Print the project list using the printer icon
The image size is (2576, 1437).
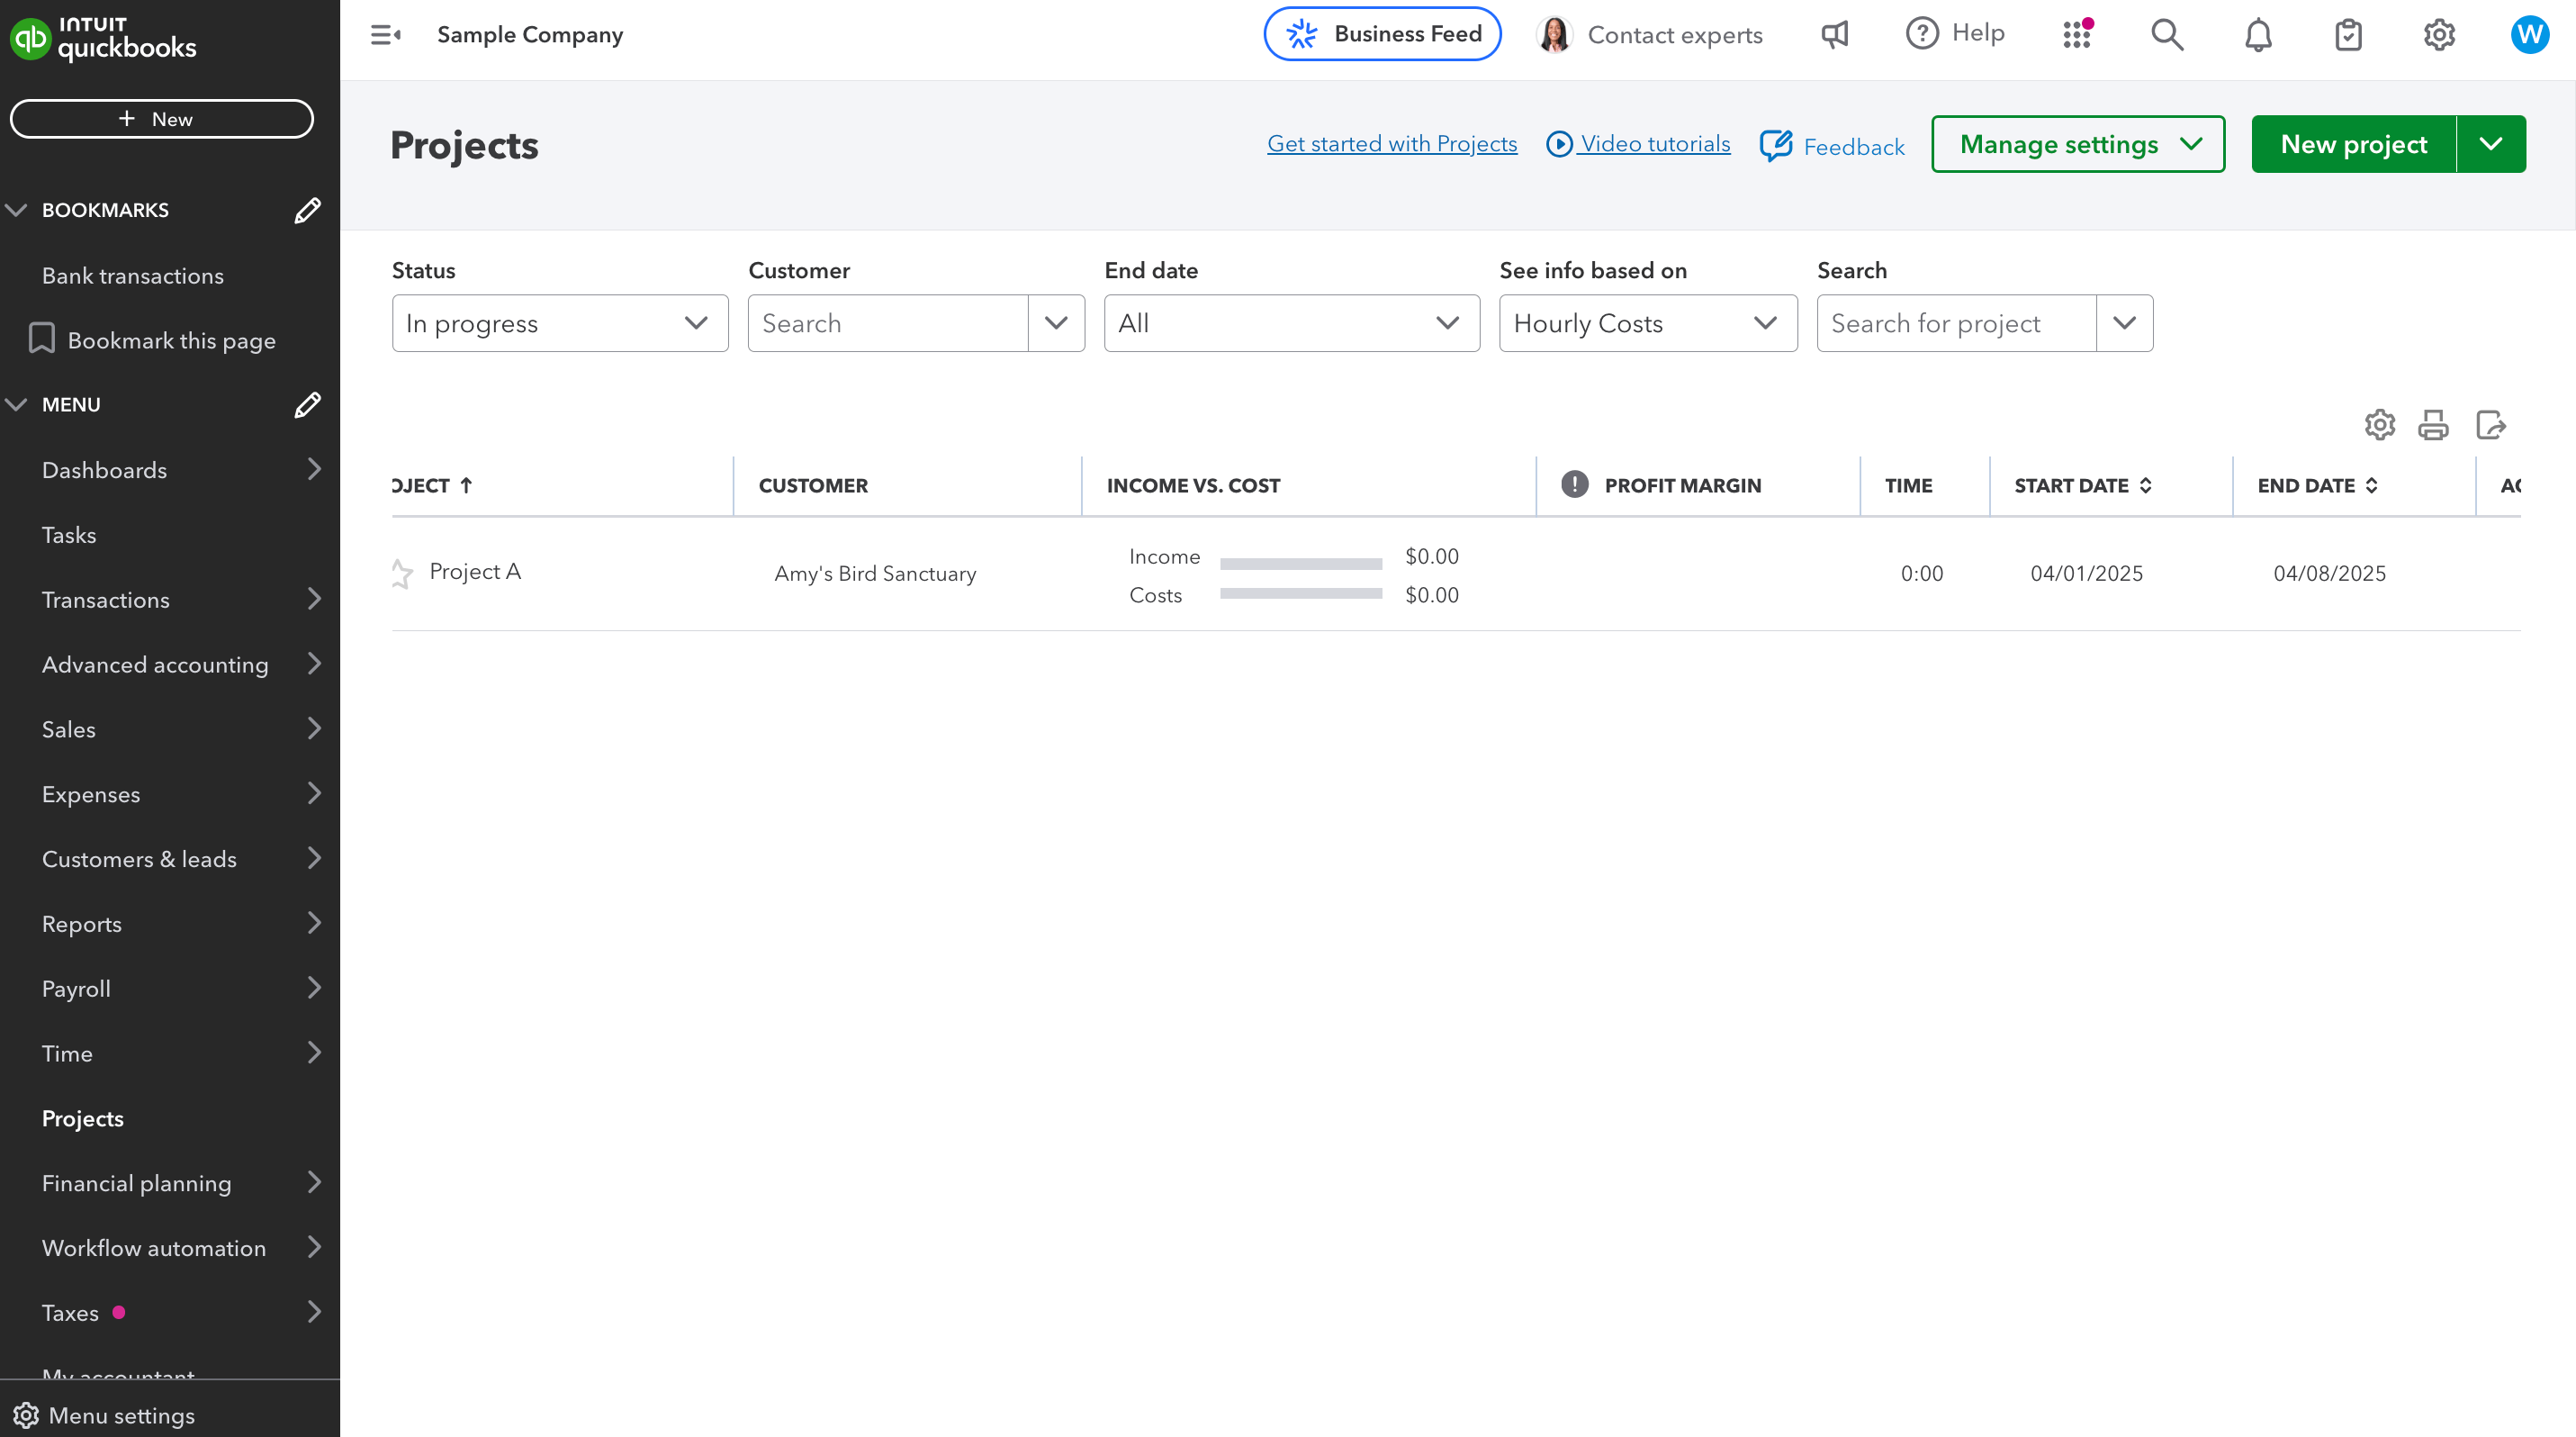2434,424
